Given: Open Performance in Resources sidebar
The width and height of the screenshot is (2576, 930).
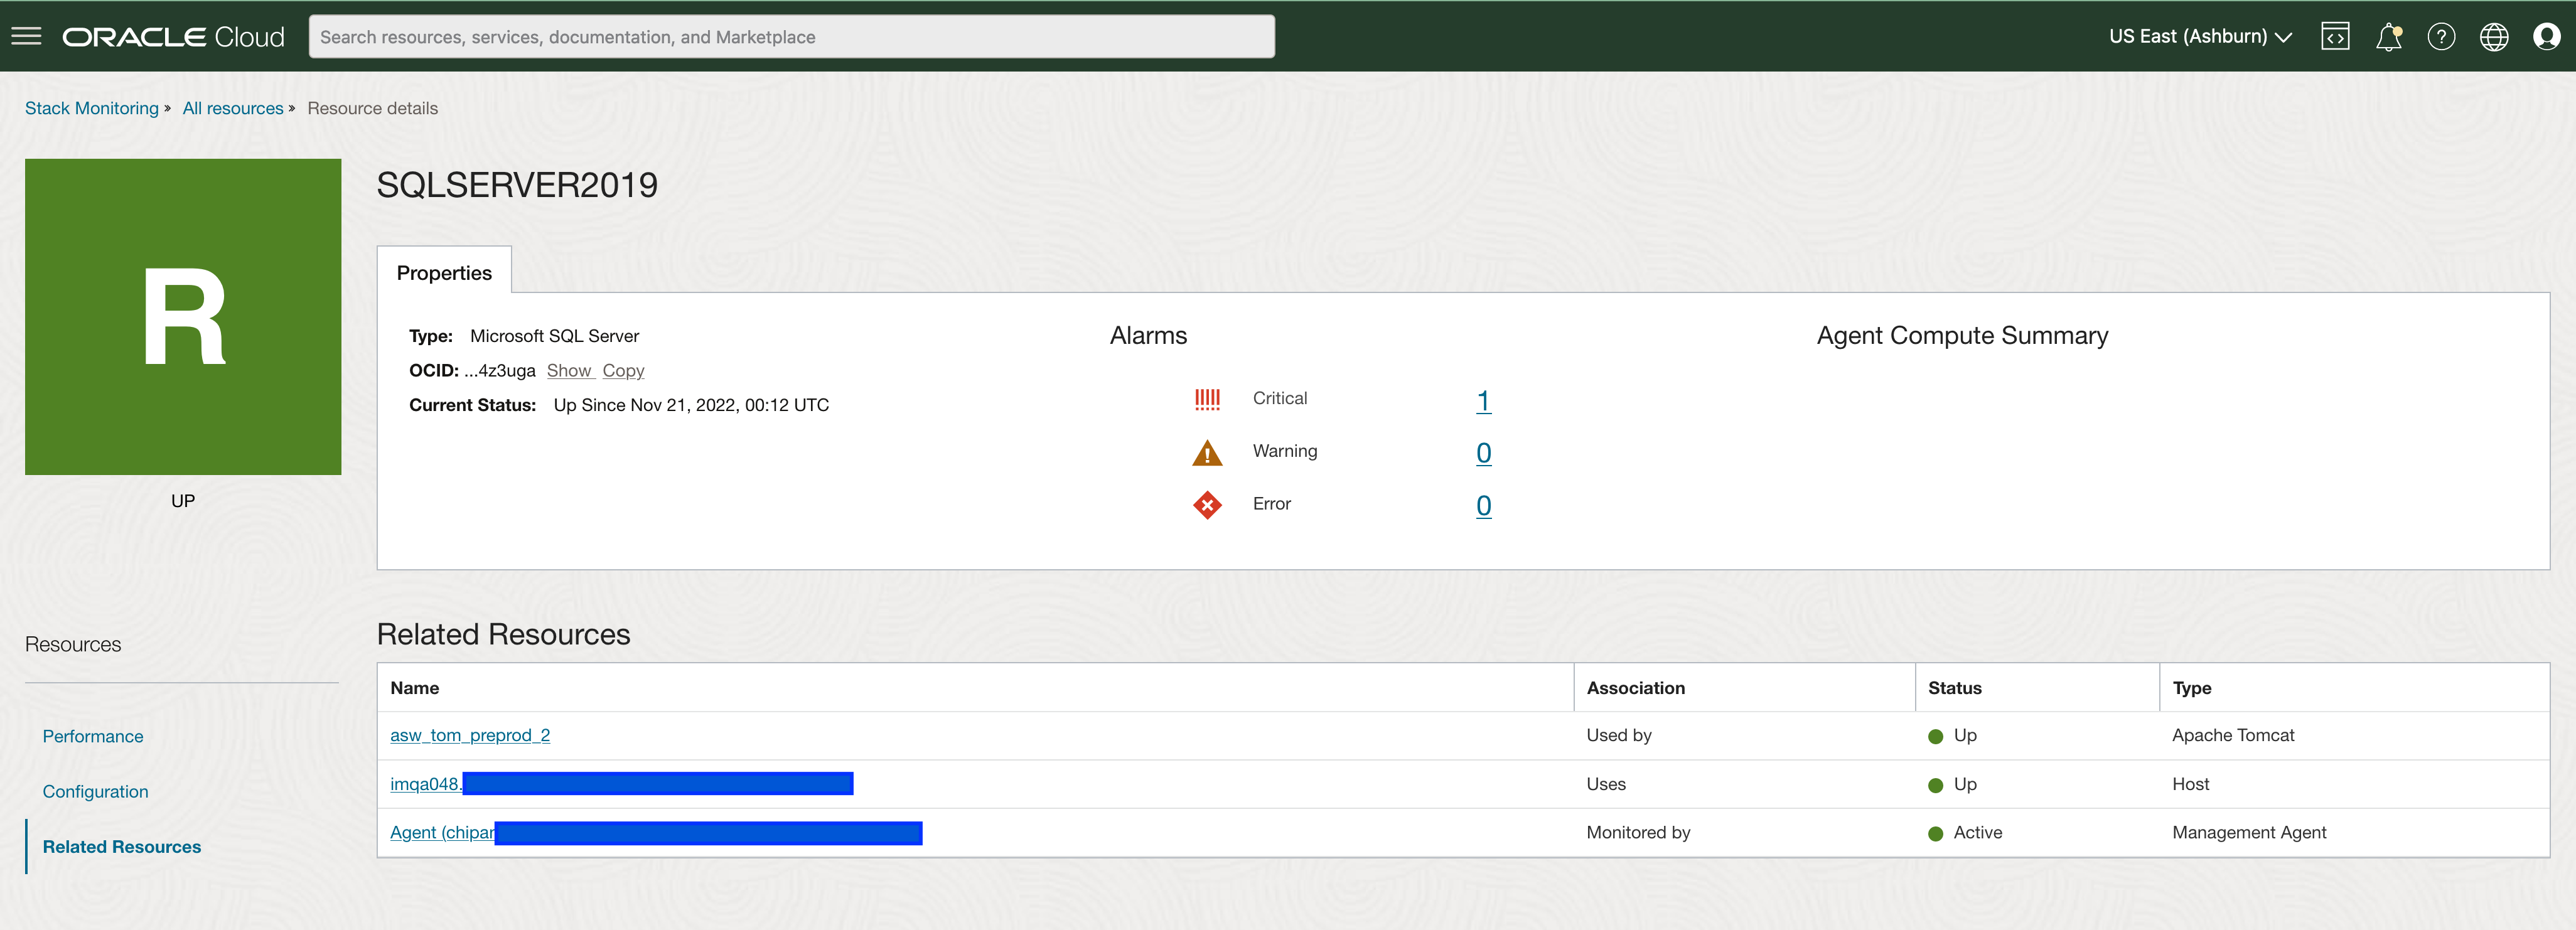Looking at the screenshot, I should pos(93,736).
